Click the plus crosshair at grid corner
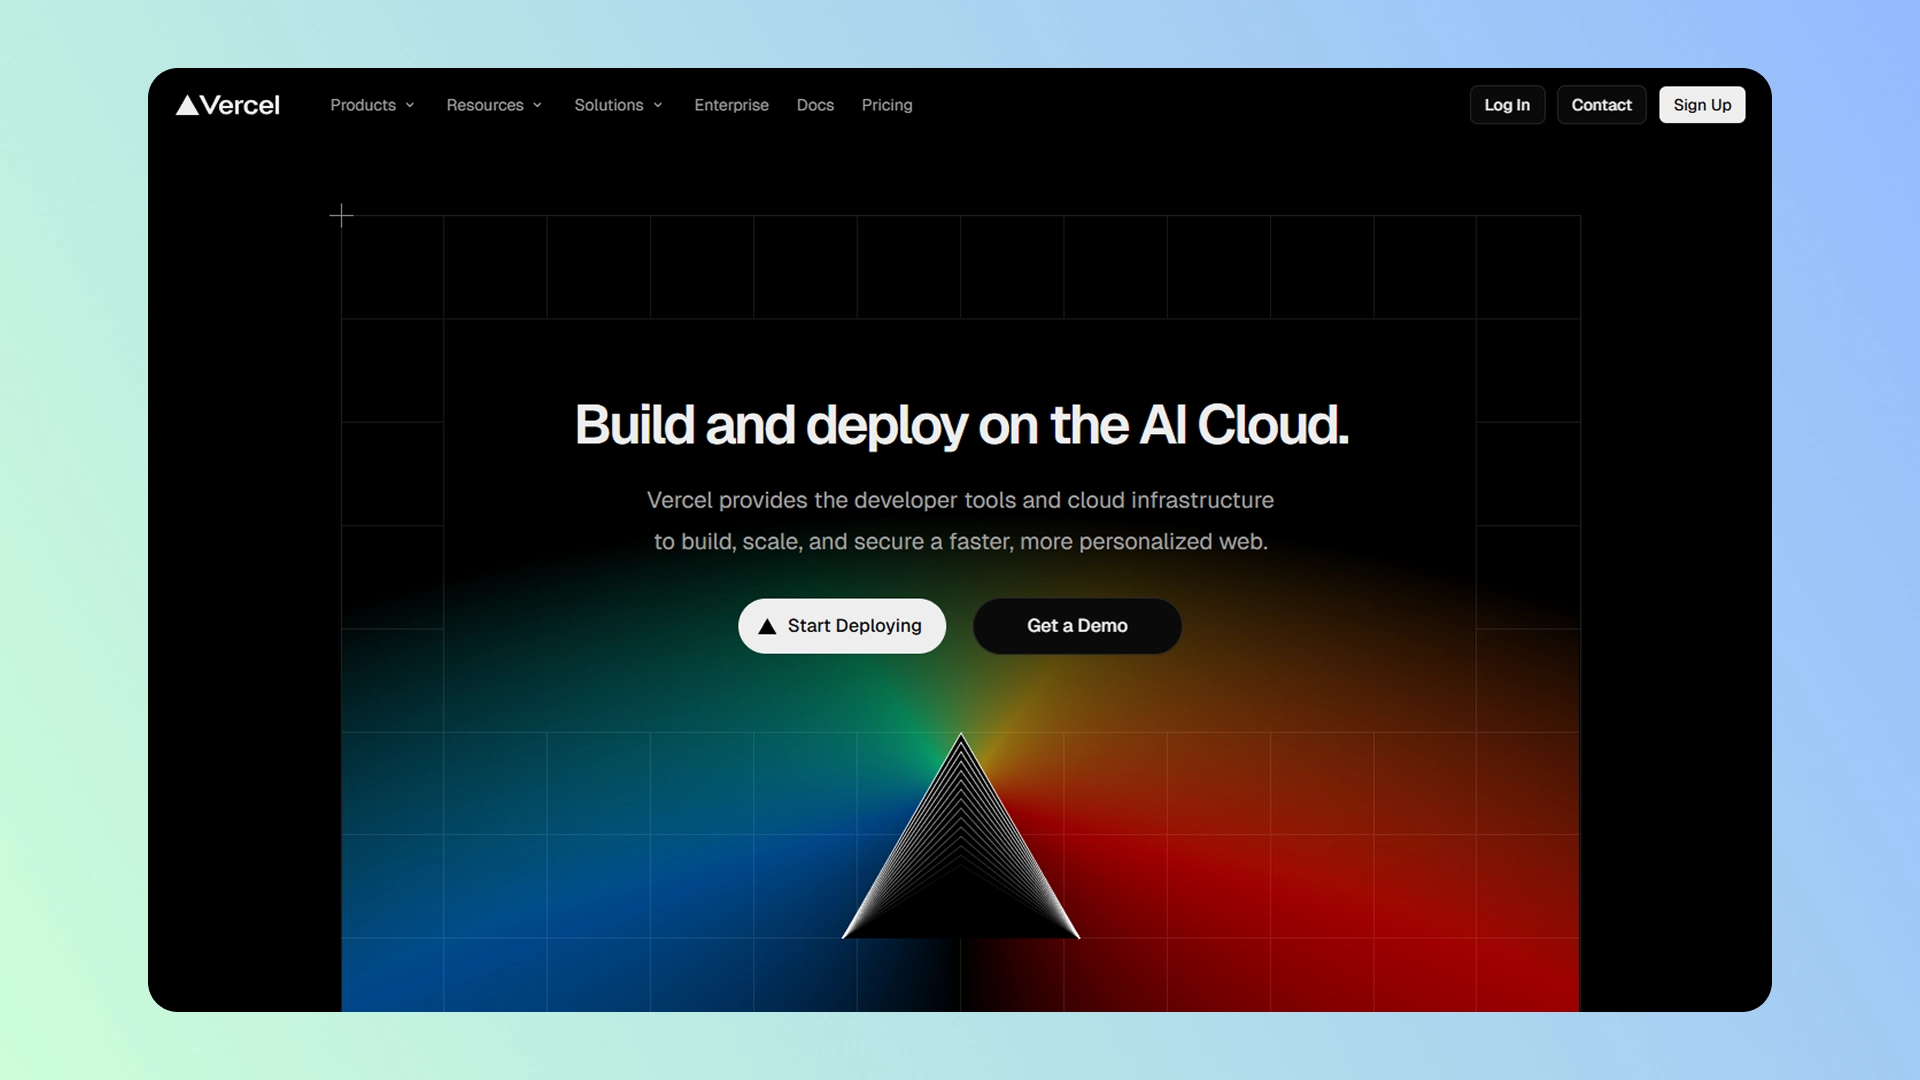This screenshot has height=1080, width=1920. point(341,215)
